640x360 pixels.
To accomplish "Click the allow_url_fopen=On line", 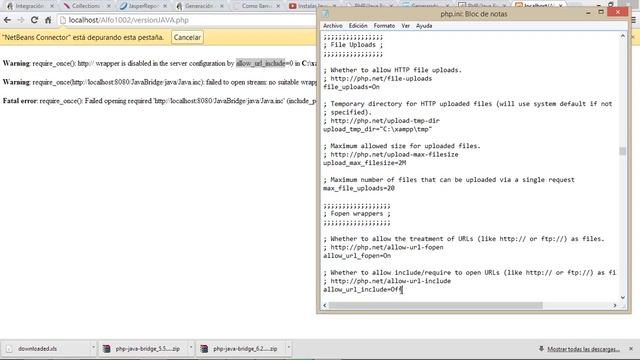I will (357, 256).
